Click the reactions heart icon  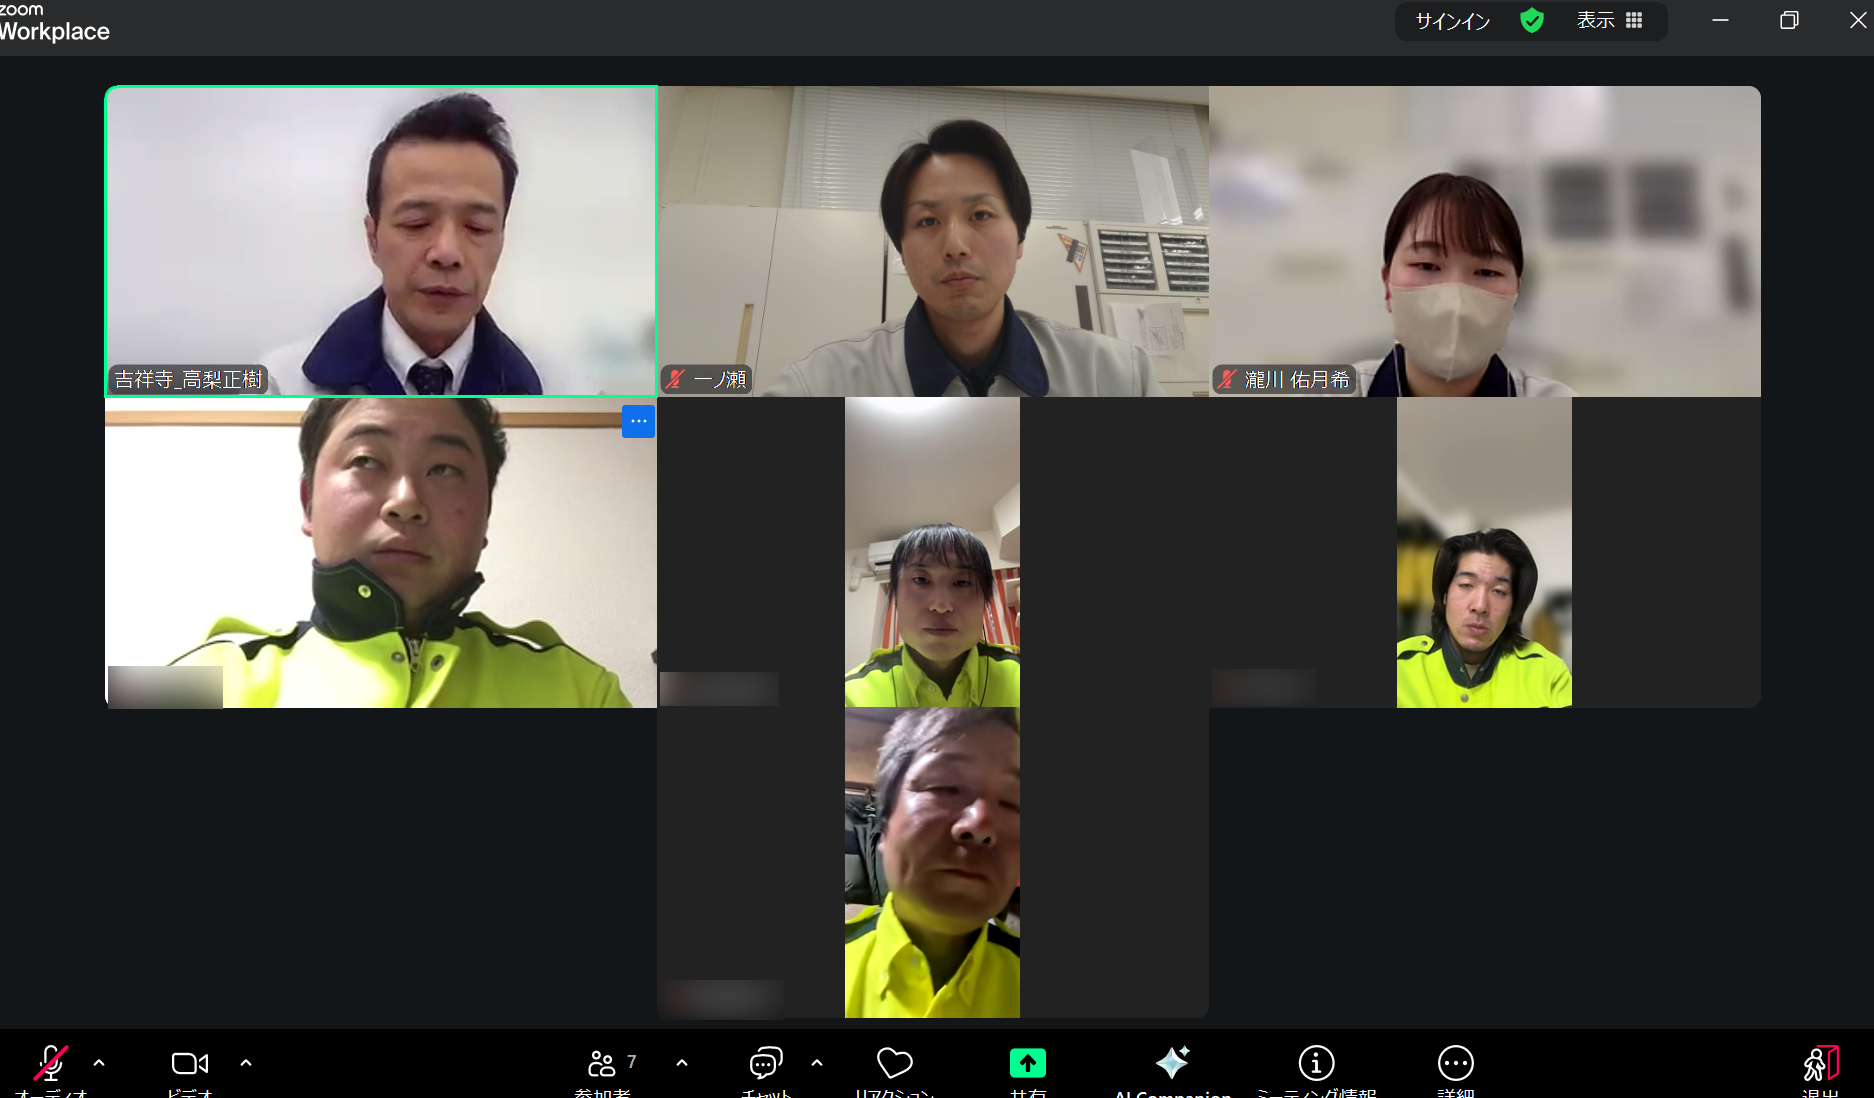[894, 1063]
